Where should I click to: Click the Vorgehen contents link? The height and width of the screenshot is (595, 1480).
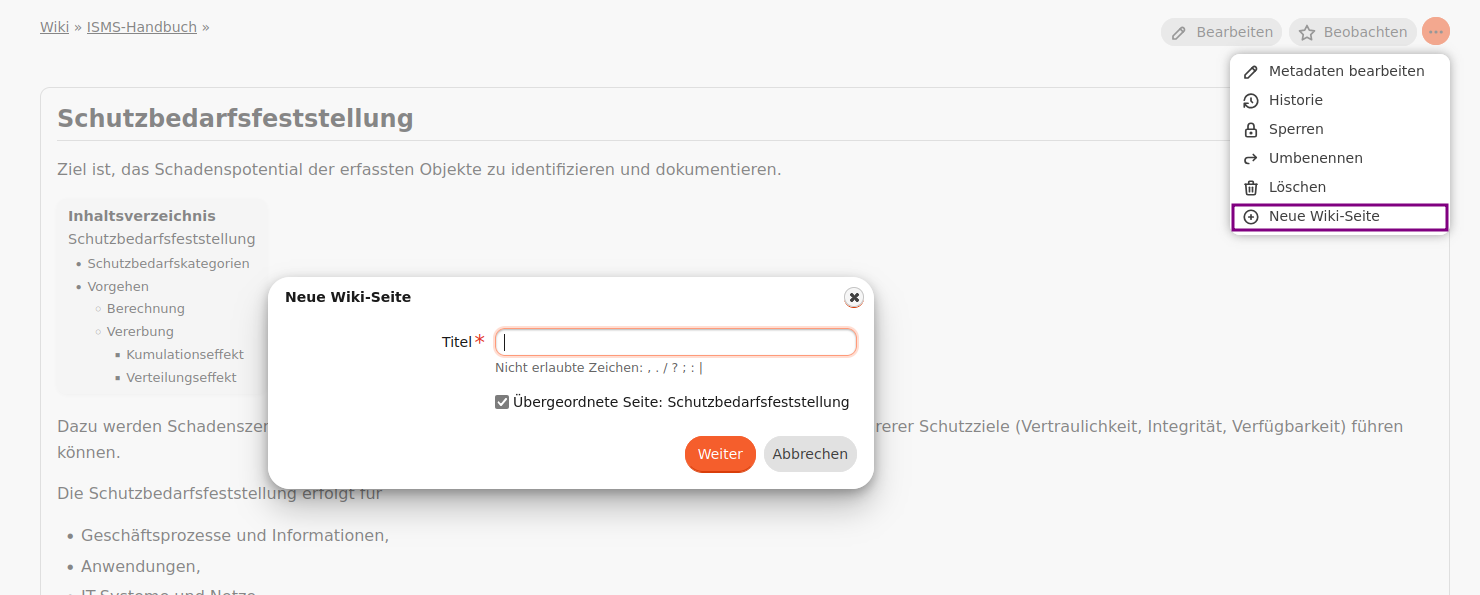[x=119, y=286]
